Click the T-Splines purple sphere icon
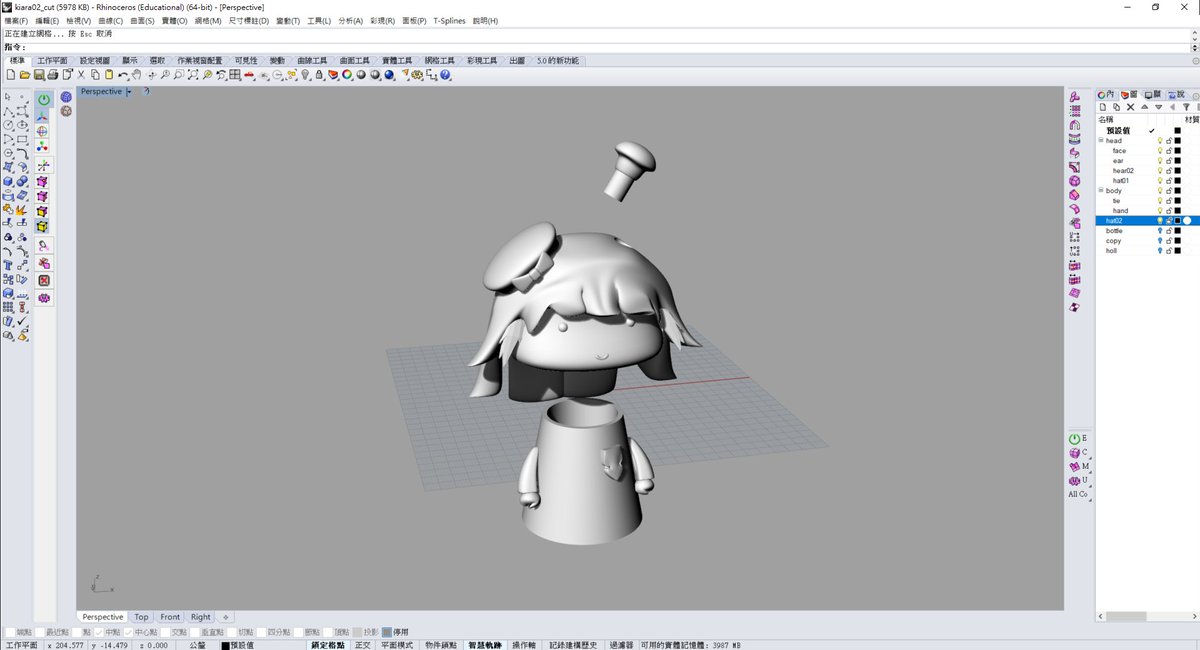This screenshot has width=1200, height=650. pyautogui.click(x=66, y=97)
